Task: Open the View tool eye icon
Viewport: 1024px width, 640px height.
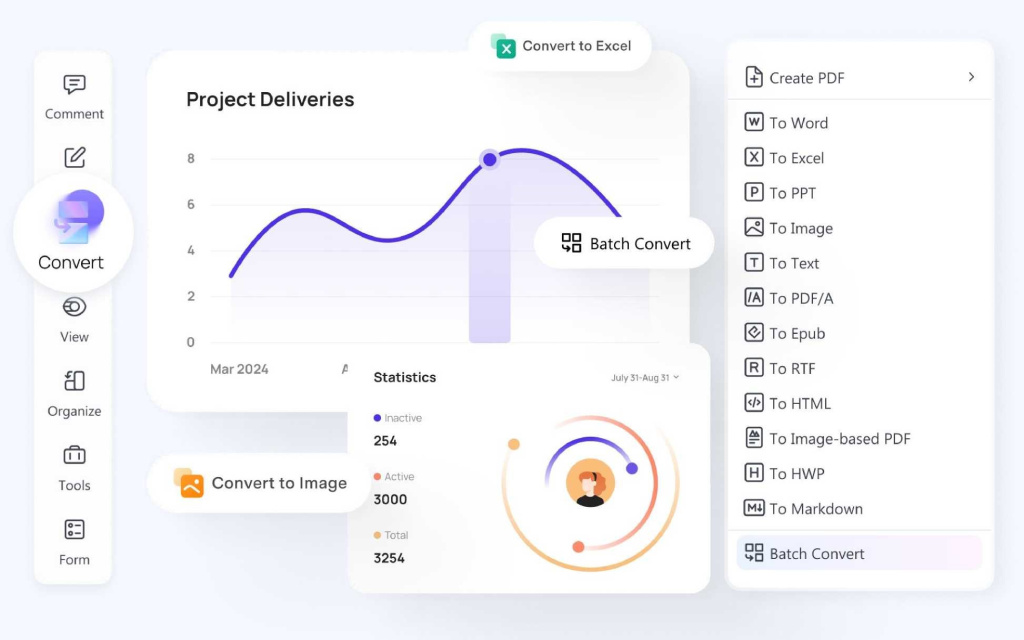Action: [74, 307]
